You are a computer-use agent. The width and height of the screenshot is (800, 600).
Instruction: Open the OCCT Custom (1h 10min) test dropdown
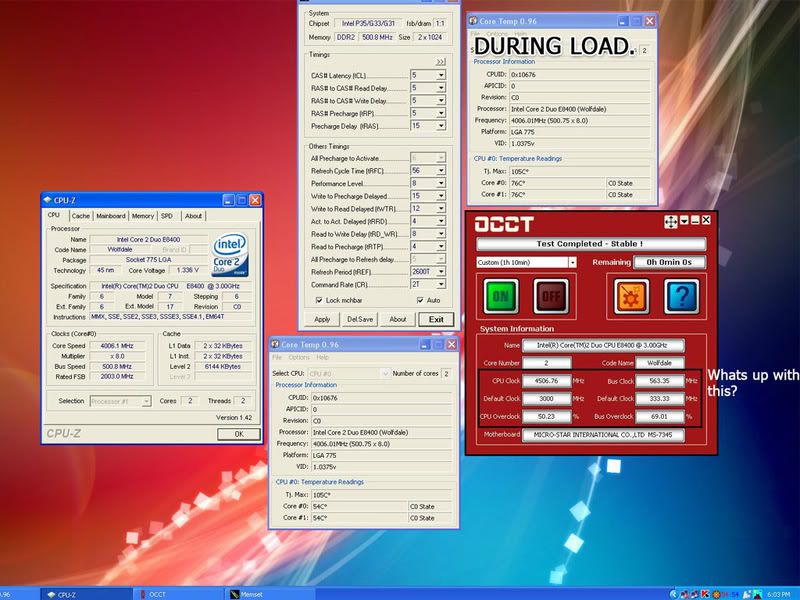tap(572, 262)
